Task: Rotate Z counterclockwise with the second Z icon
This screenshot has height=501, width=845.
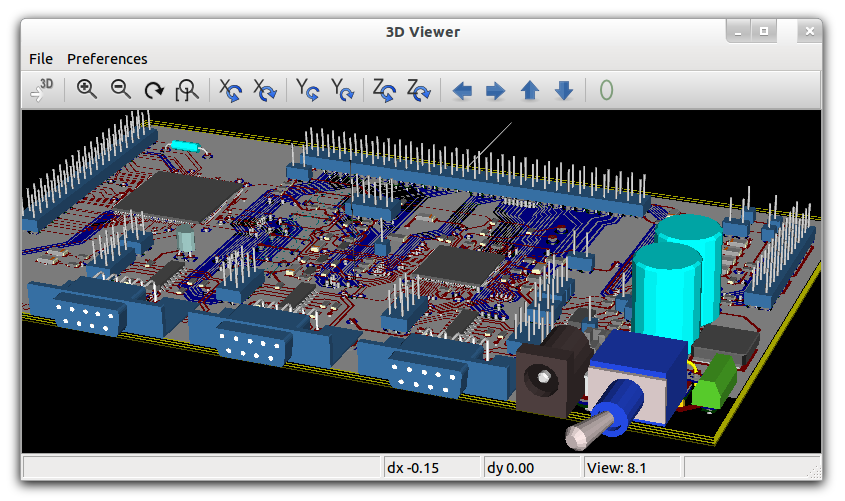Action: (419, 90)
